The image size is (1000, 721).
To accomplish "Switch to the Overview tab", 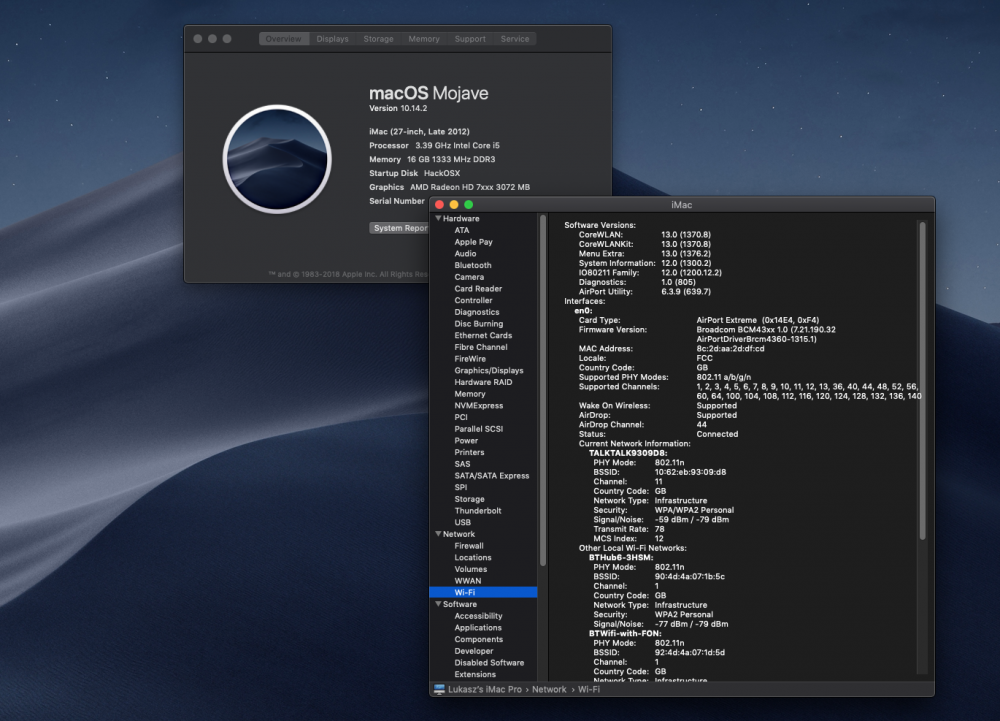I will tap(284, 39).
